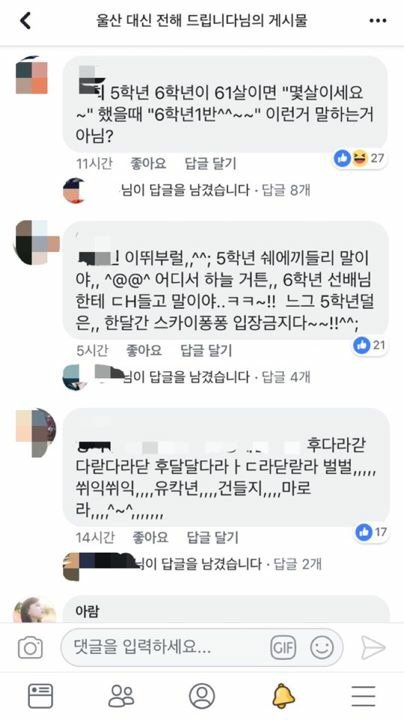Like the comment posted 14시간 ago
404x720 pixels.
pyautogui.click(x=150, y=537)
